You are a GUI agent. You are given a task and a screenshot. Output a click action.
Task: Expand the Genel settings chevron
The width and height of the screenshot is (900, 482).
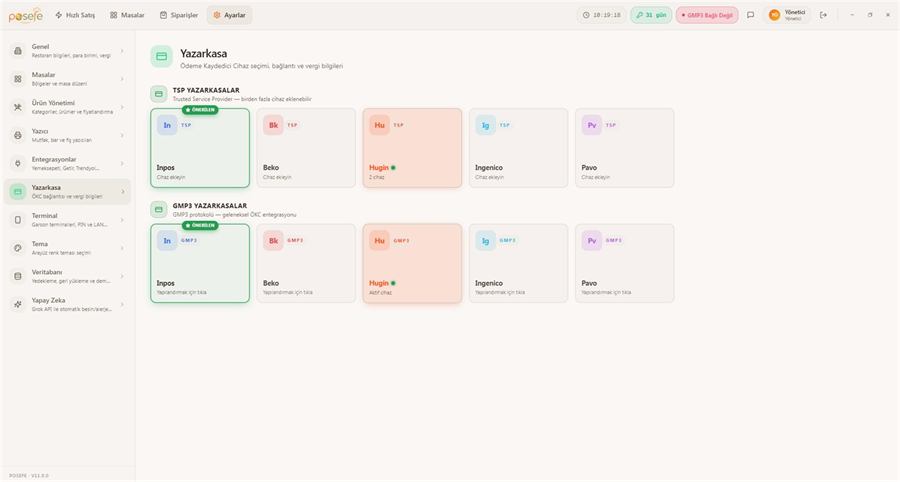(x=122, y=51)
